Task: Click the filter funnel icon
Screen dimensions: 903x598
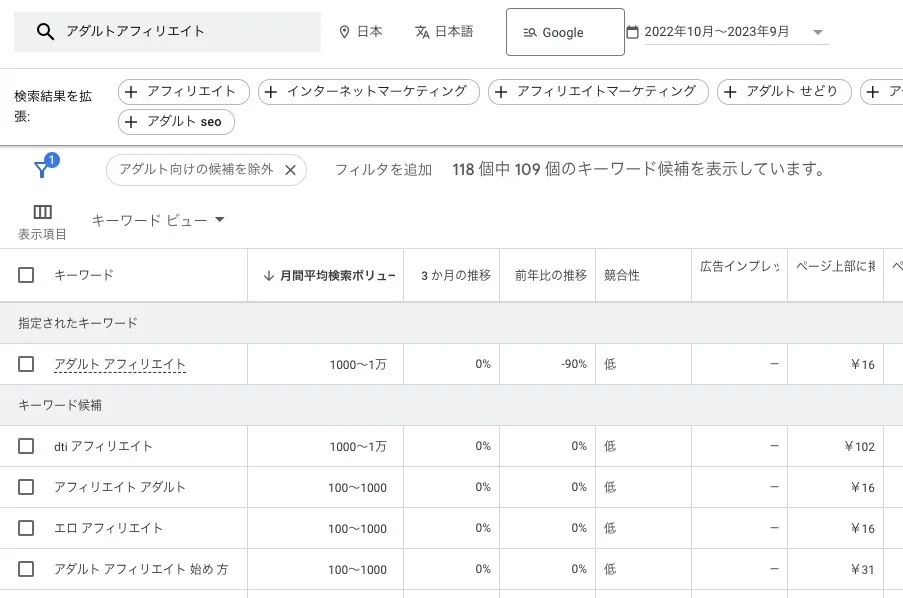Action: pyautogui.click(x=41, y=169)
